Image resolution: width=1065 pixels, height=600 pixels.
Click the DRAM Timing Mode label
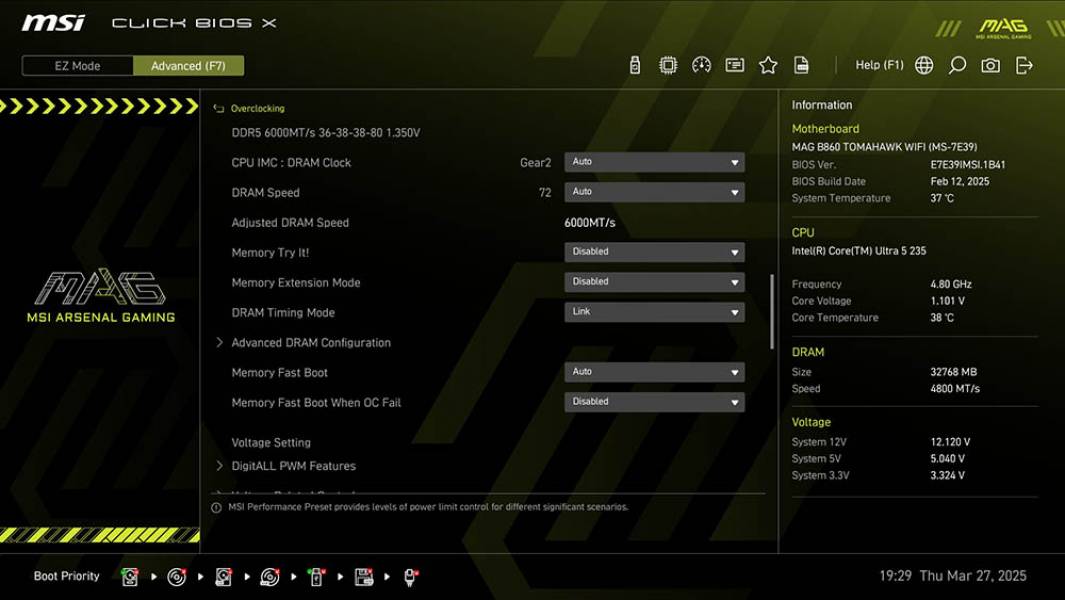(283, 313)
